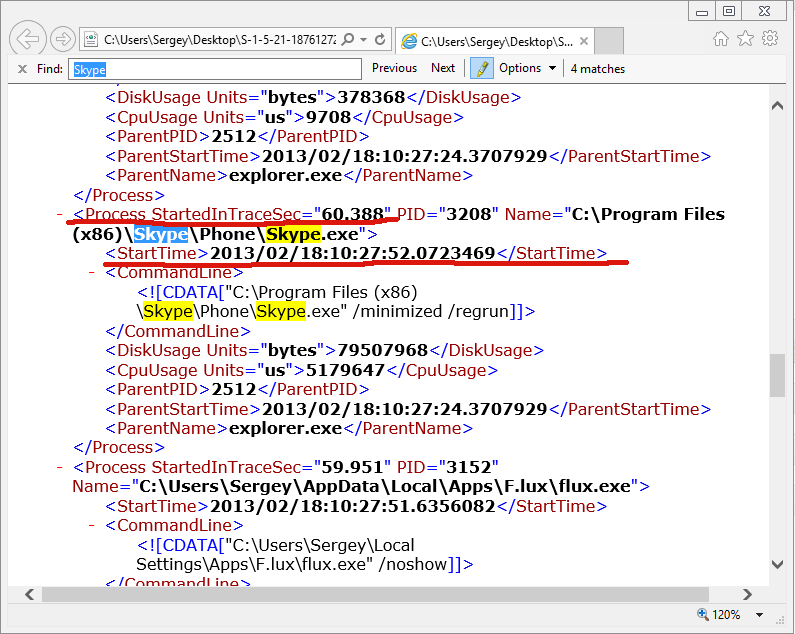This screenshot has height=634, width=795.
Task: Click the CpuUsage value 9708
Action: (329, 118)
